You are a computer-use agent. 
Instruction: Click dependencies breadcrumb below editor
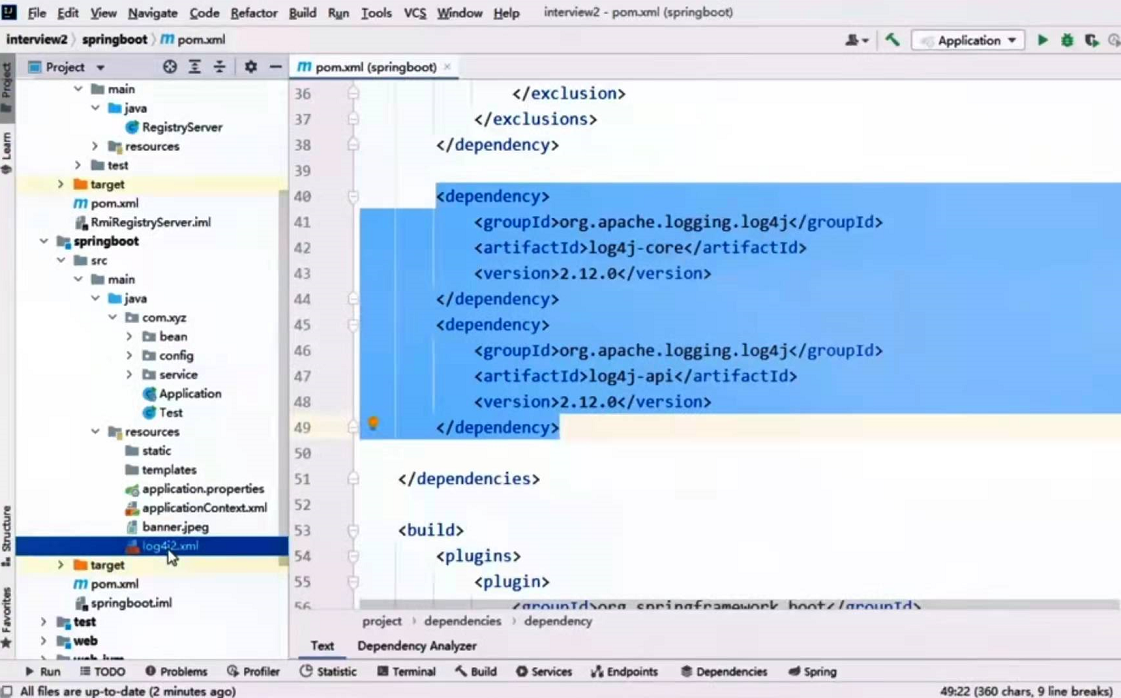pos(463,621)
